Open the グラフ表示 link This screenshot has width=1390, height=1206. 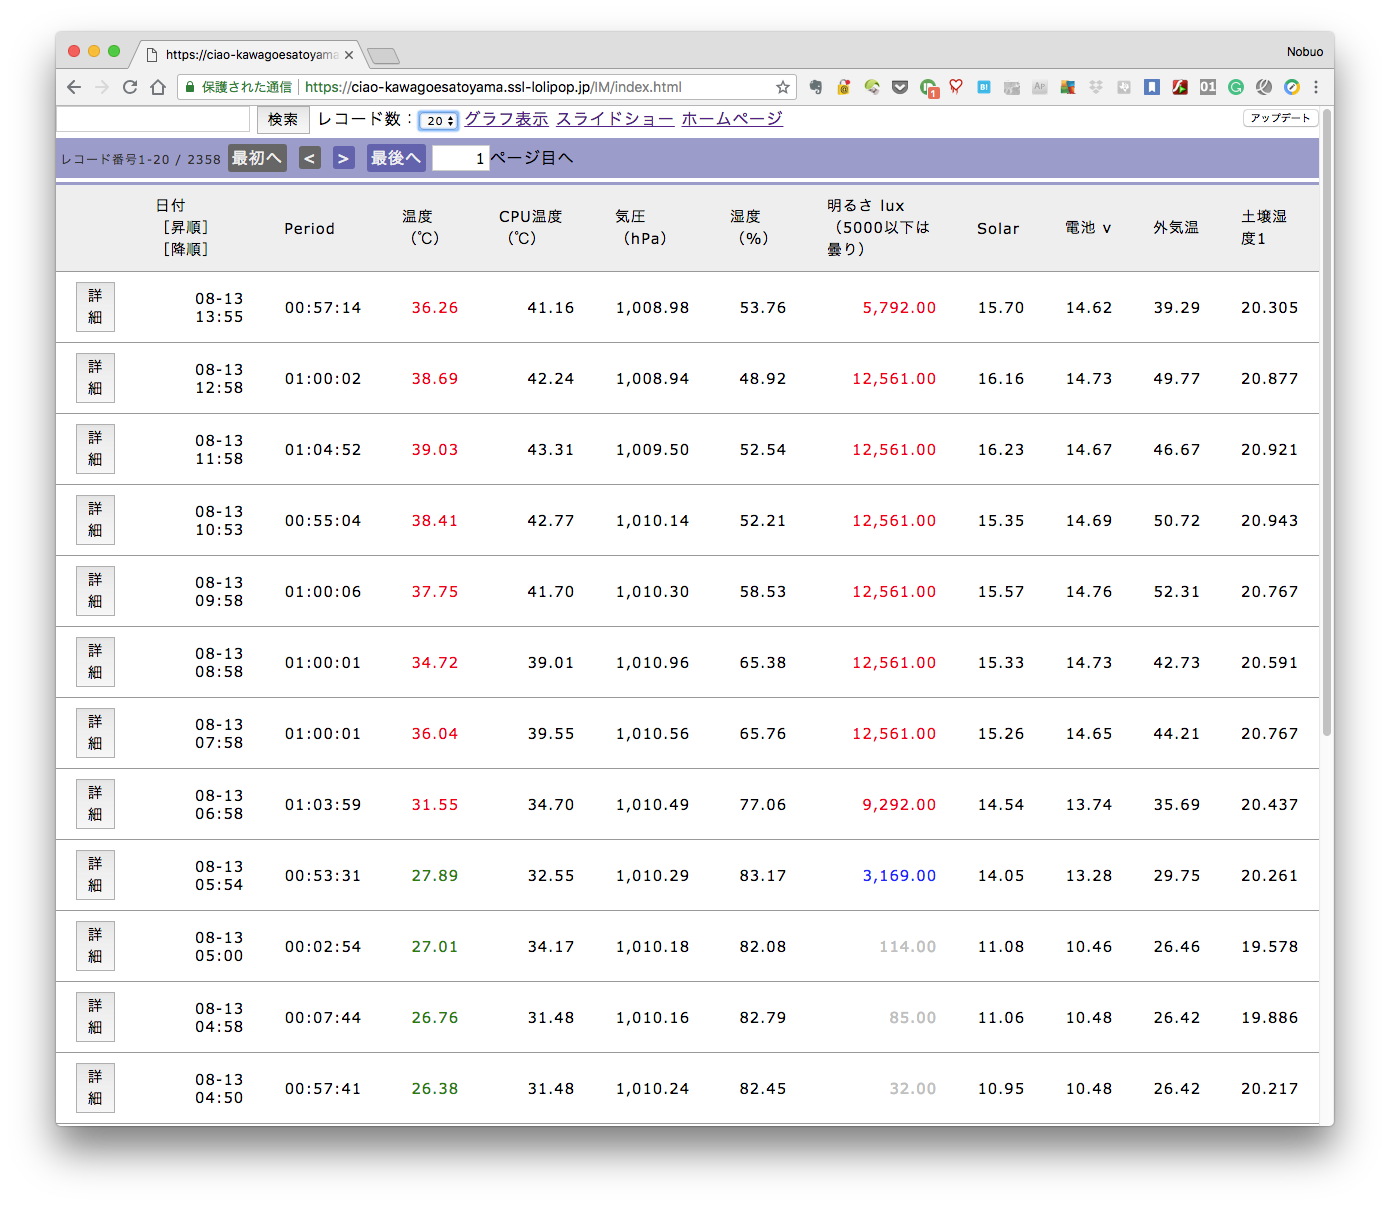(x=506, y=119)
